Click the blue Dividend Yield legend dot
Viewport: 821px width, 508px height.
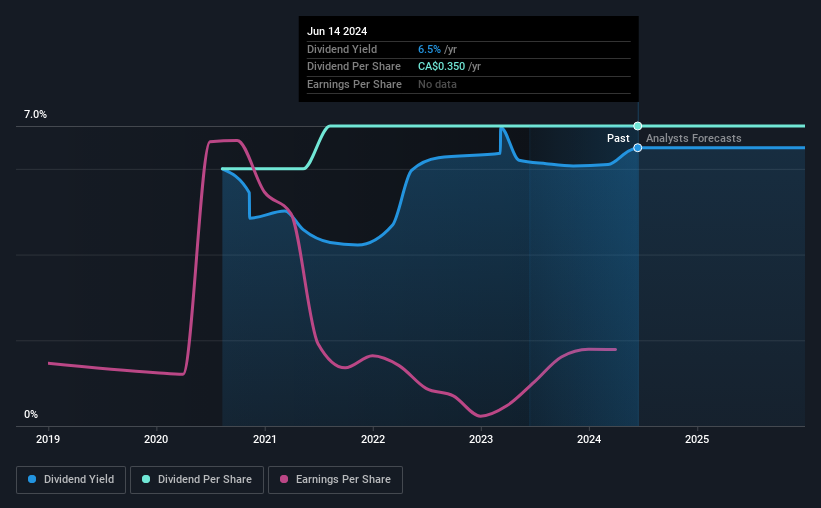pyautogui.click(x=32, y=479)
